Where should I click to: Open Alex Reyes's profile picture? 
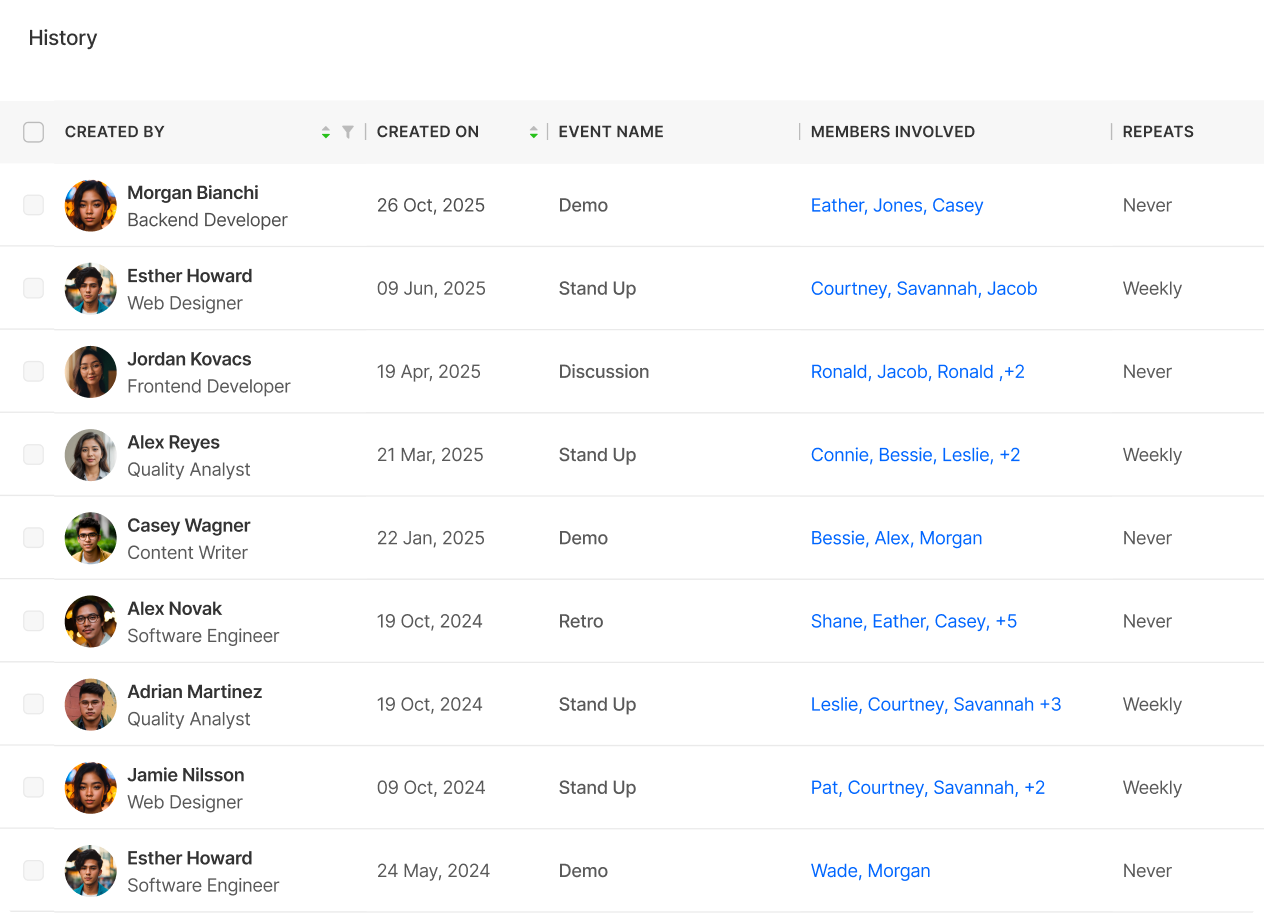pyautogui.click(x=91, y=455)
